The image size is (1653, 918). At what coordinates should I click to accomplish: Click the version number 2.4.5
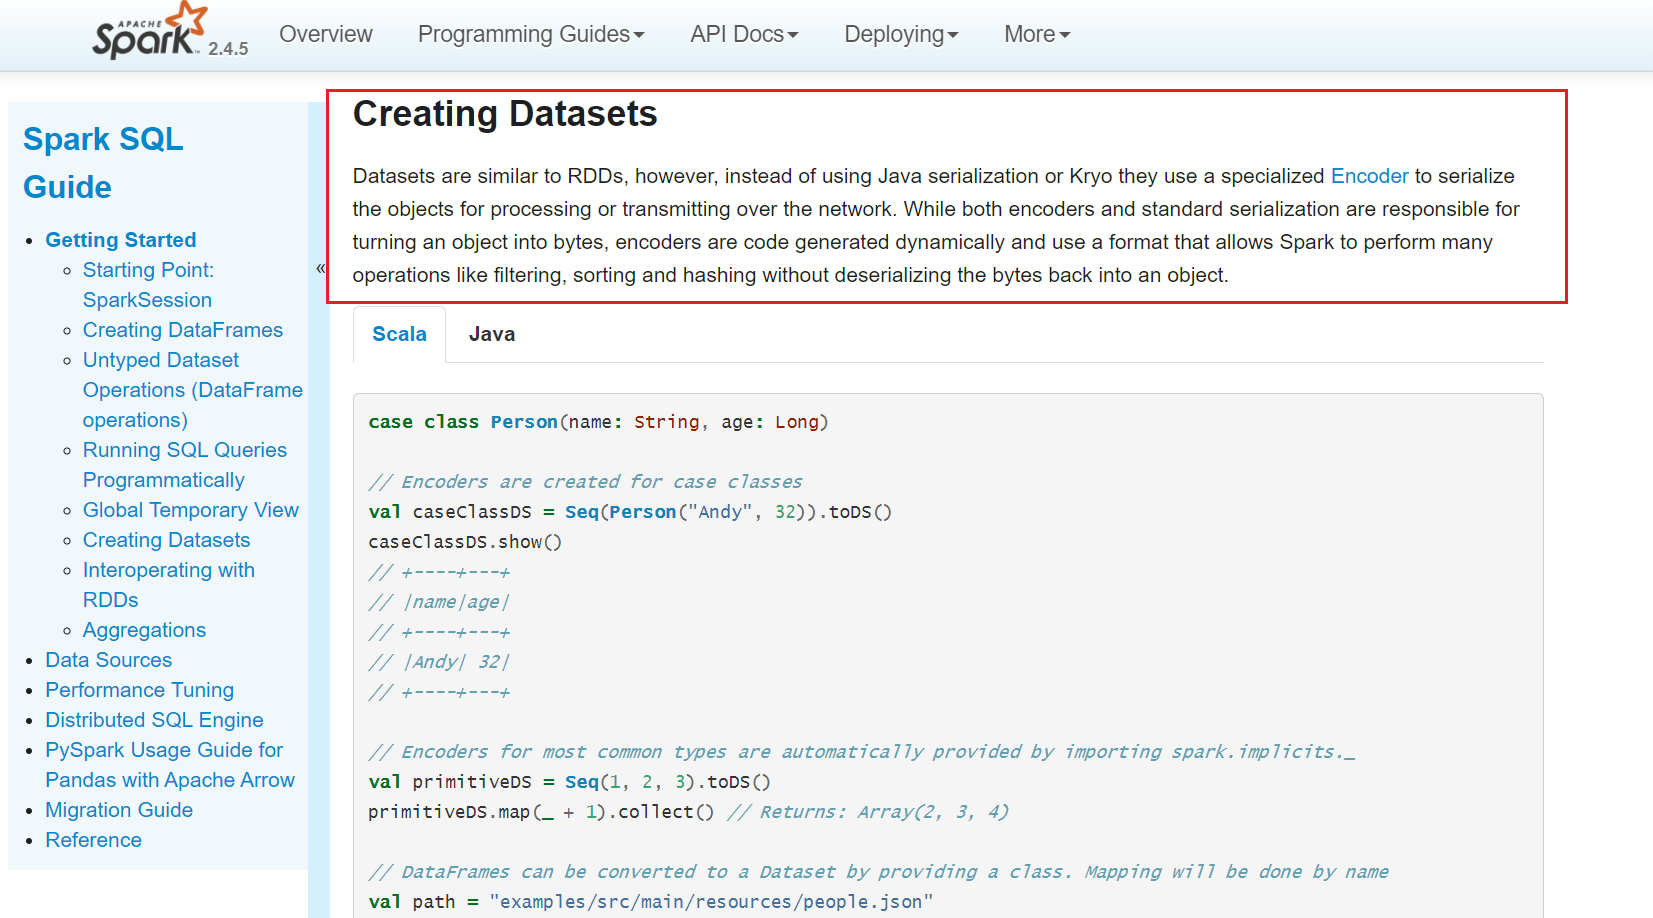point(228,48)
